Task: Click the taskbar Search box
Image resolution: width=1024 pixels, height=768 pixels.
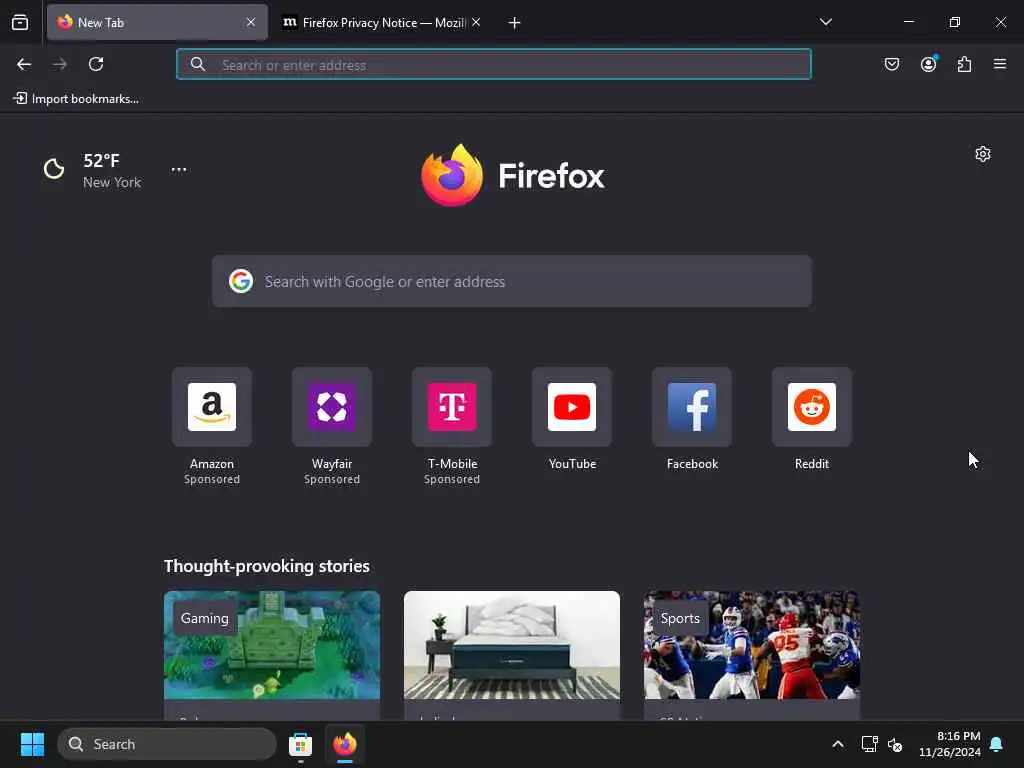Action: point(167,744)
